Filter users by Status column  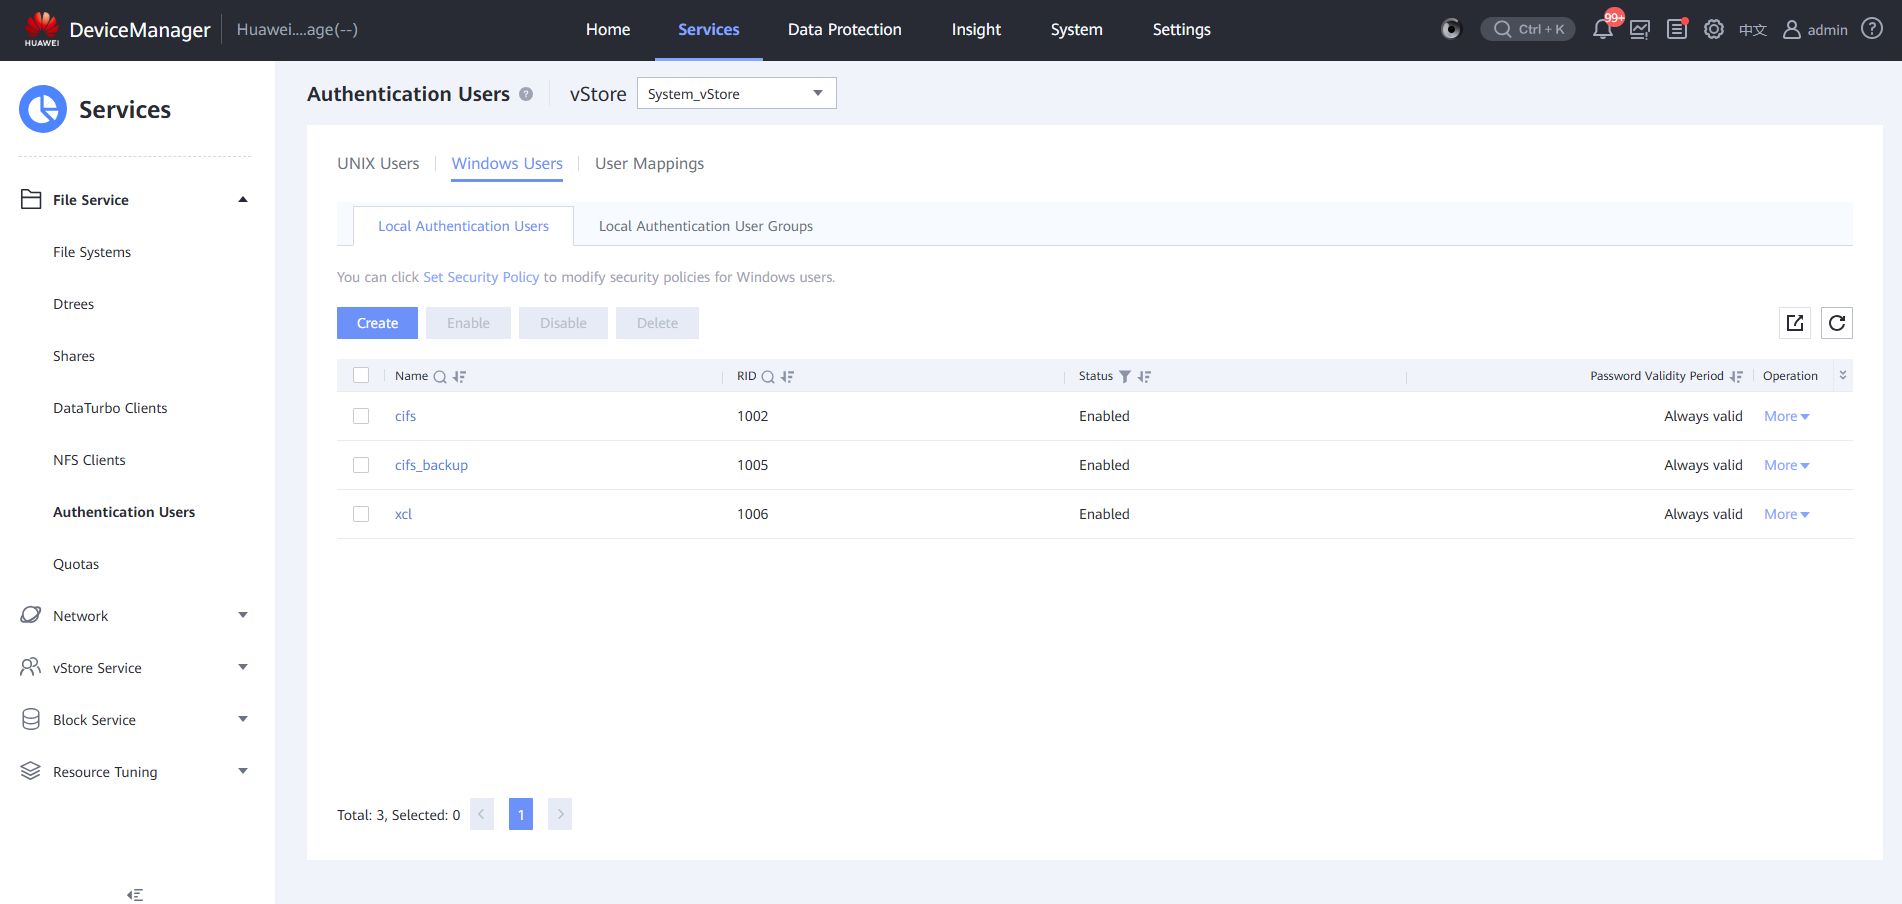(1125, 377)
